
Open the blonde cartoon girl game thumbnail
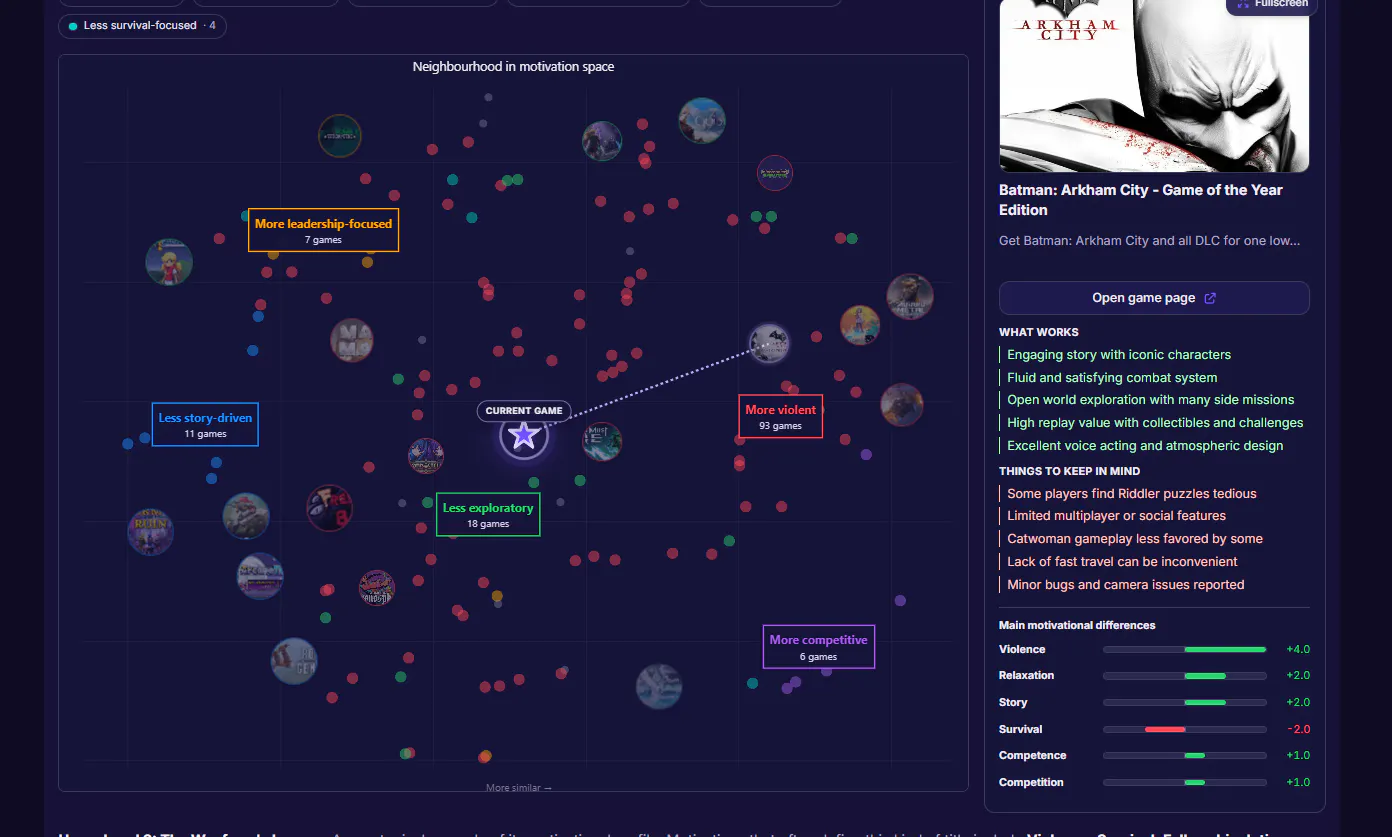coord(169,262)
